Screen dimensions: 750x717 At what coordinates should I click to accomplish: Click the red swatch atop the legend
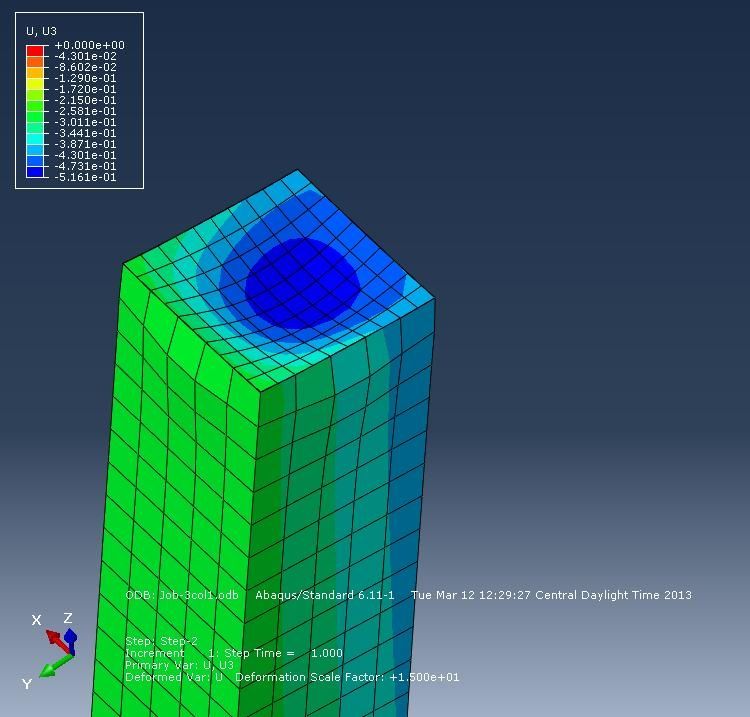point(34,46)
